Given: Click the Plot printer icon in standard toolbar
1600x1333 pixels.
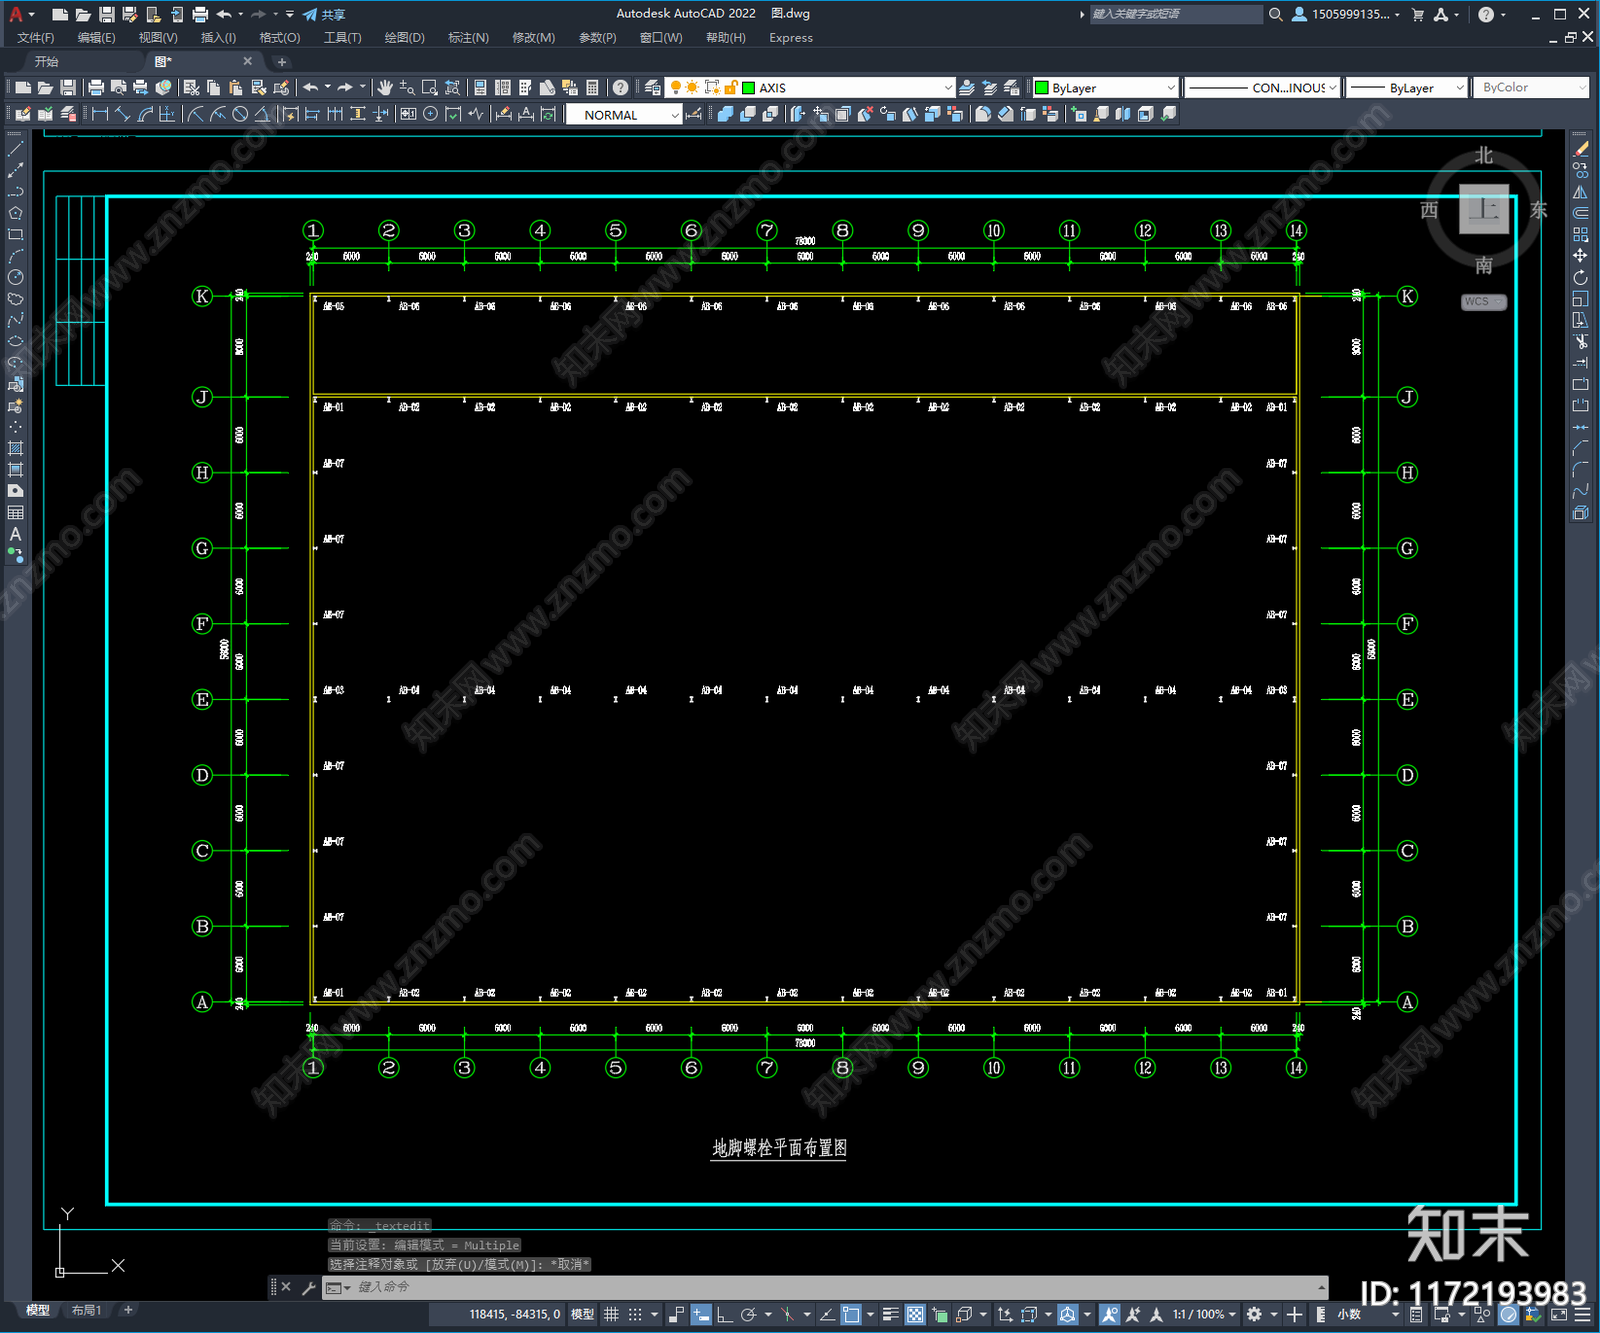Looking at the screenshot, I should (96, 88).
